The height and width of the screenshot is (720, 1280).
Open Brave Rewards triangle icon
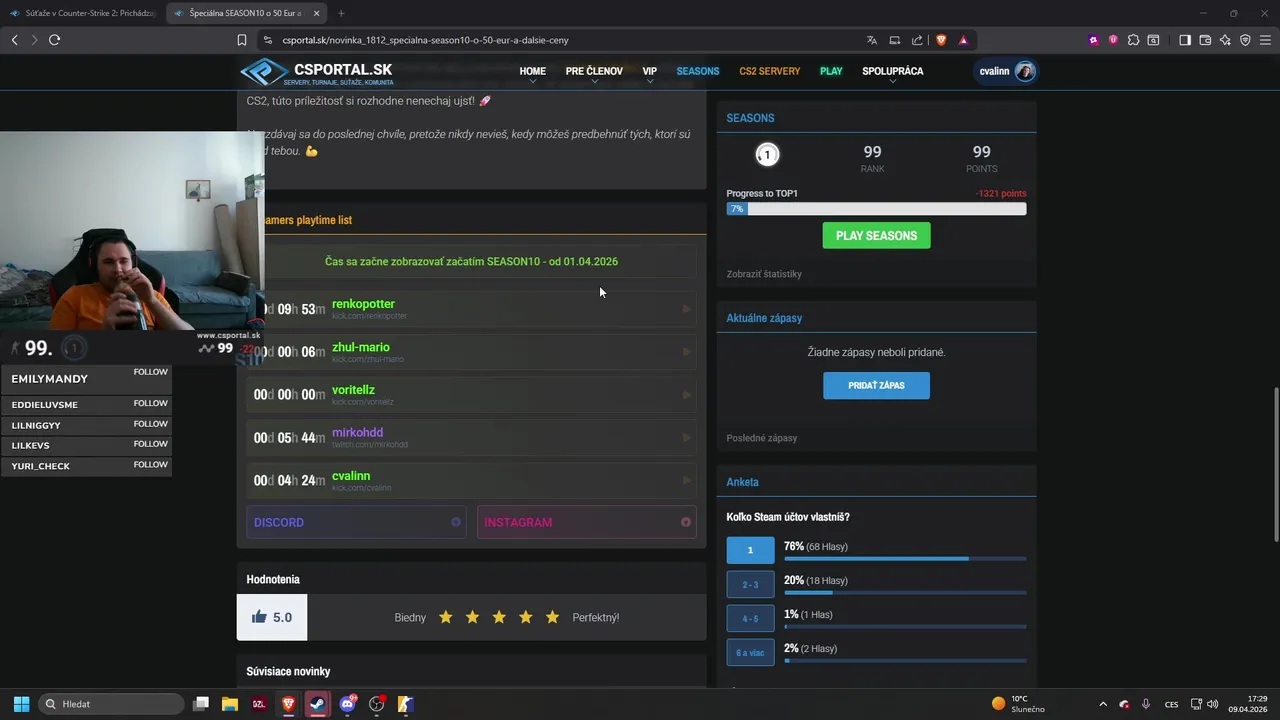963,40
